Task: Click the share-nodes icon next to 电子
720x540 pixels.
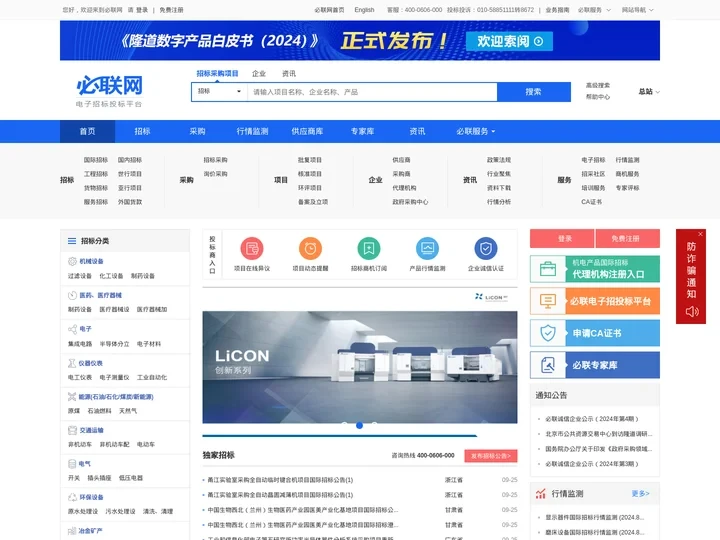Action: tap(72, 329)
